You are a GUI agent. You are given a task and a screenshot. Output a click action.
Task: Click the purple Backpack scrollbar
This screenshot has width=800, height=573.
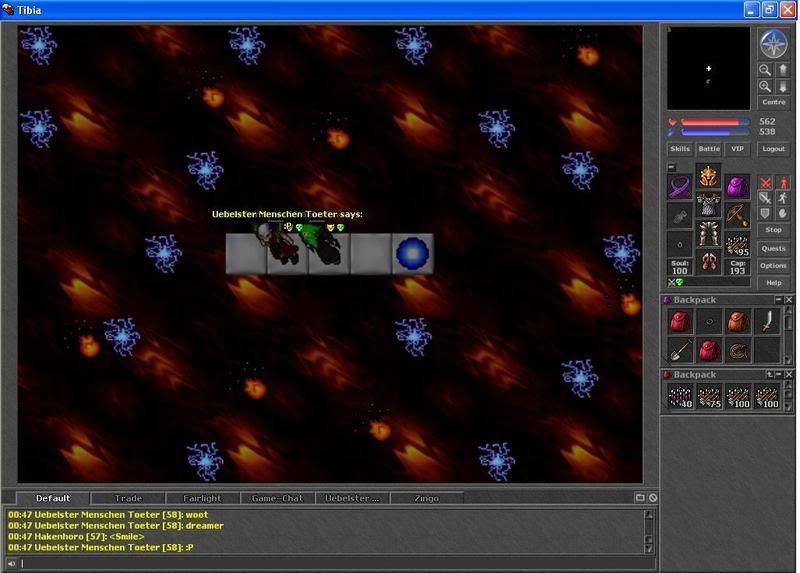(788, 335)
